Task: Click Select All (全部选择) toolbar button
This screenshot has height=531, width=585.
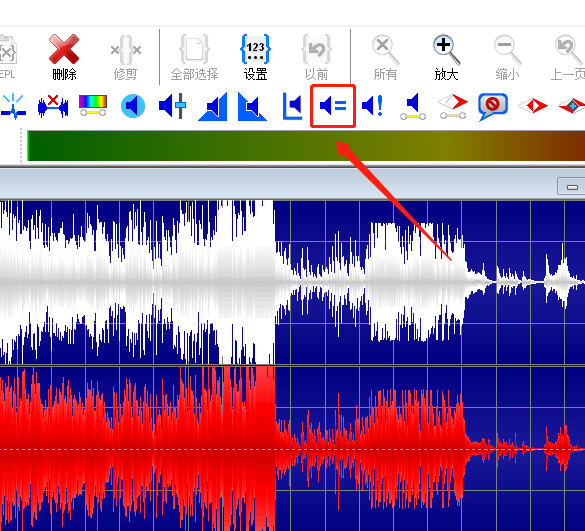Action: coord(194,57)
